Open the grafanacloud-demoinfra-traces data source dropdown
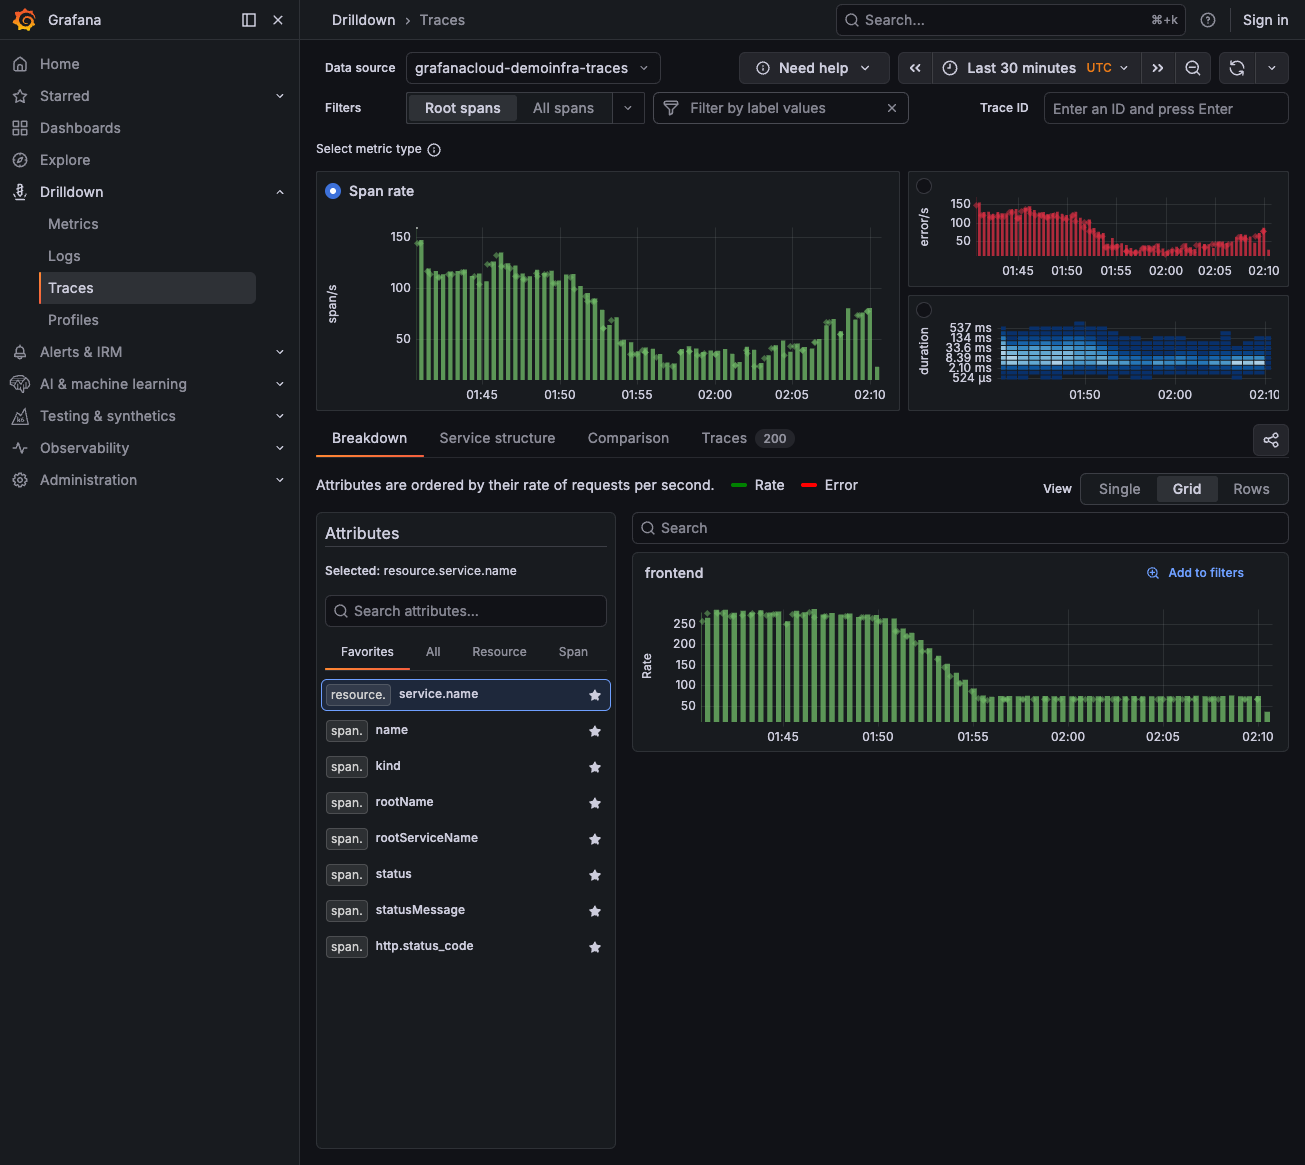 coord(532,68)
